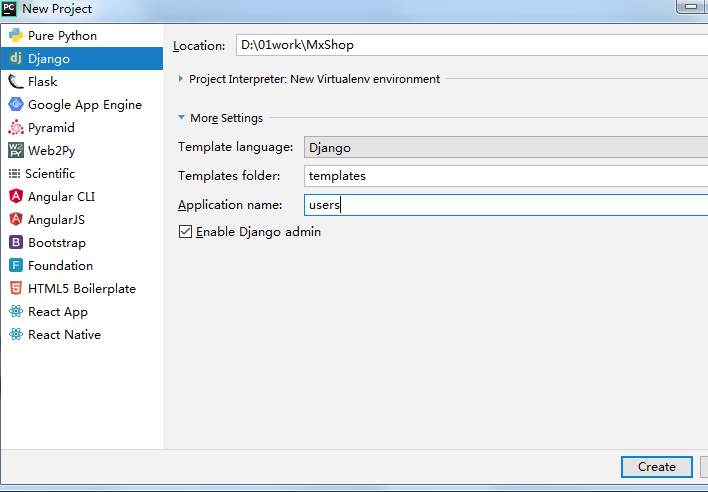Screen dimensions: 708x492
Task: Click the Angular CLI icon
Action: [16, 197]
